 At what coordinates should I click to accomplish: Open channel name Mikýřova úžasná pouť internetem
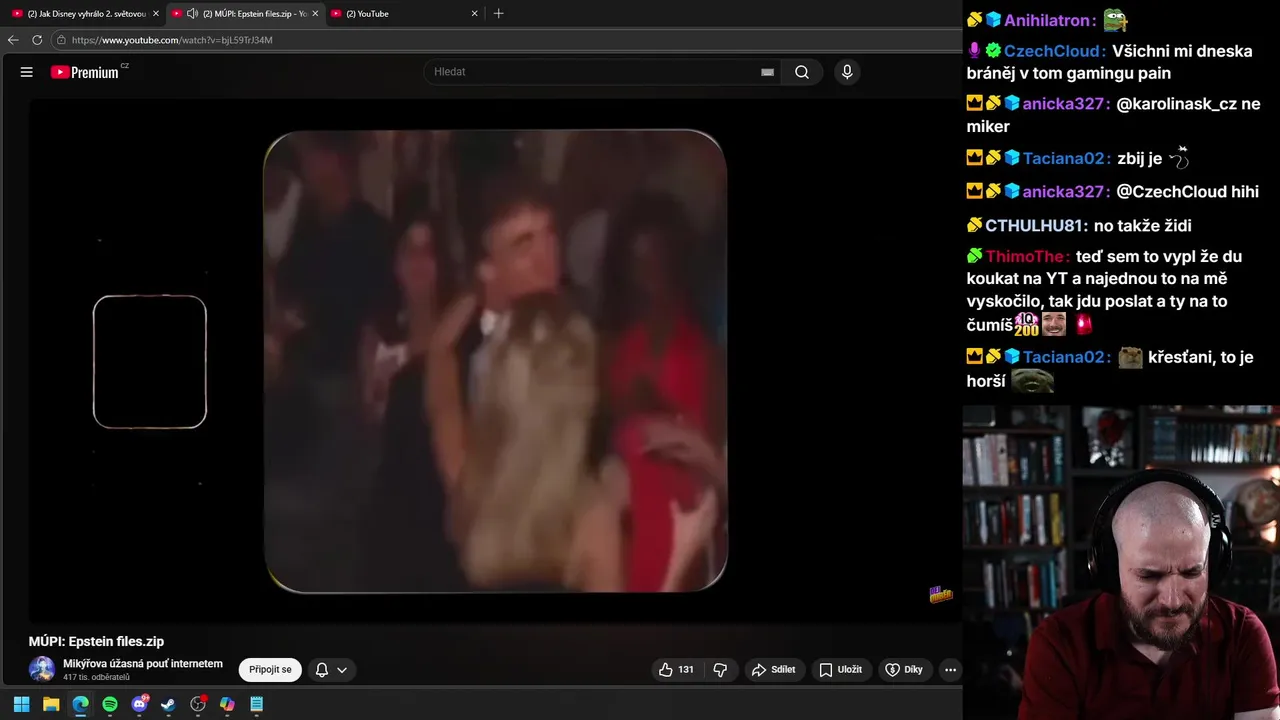pyautogui.click(x=143, y=664)
